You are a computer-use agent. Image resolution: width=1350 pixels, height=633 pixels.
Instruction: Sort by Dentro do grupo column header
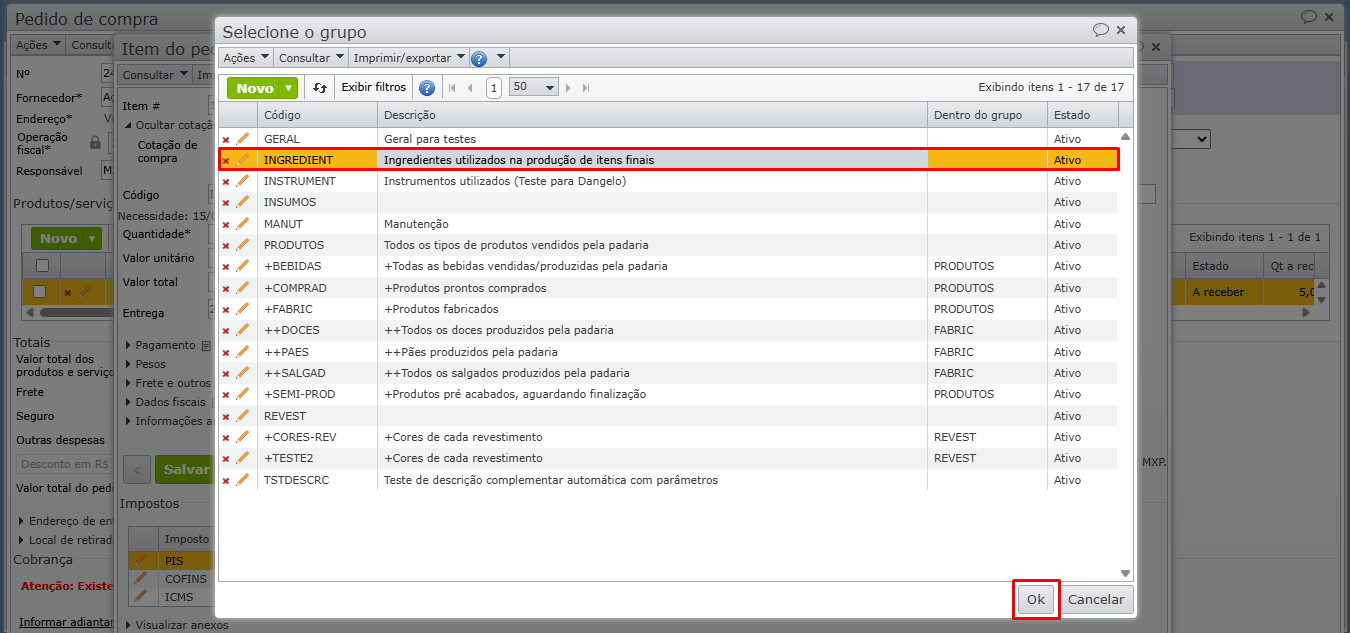tap(987, 115)
